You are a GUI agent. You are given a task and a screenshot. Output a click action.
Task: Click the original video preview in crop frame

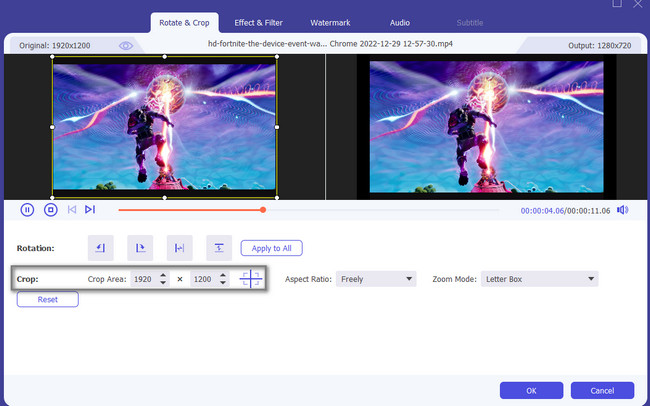pyautogui.click(x=165, y=127)
